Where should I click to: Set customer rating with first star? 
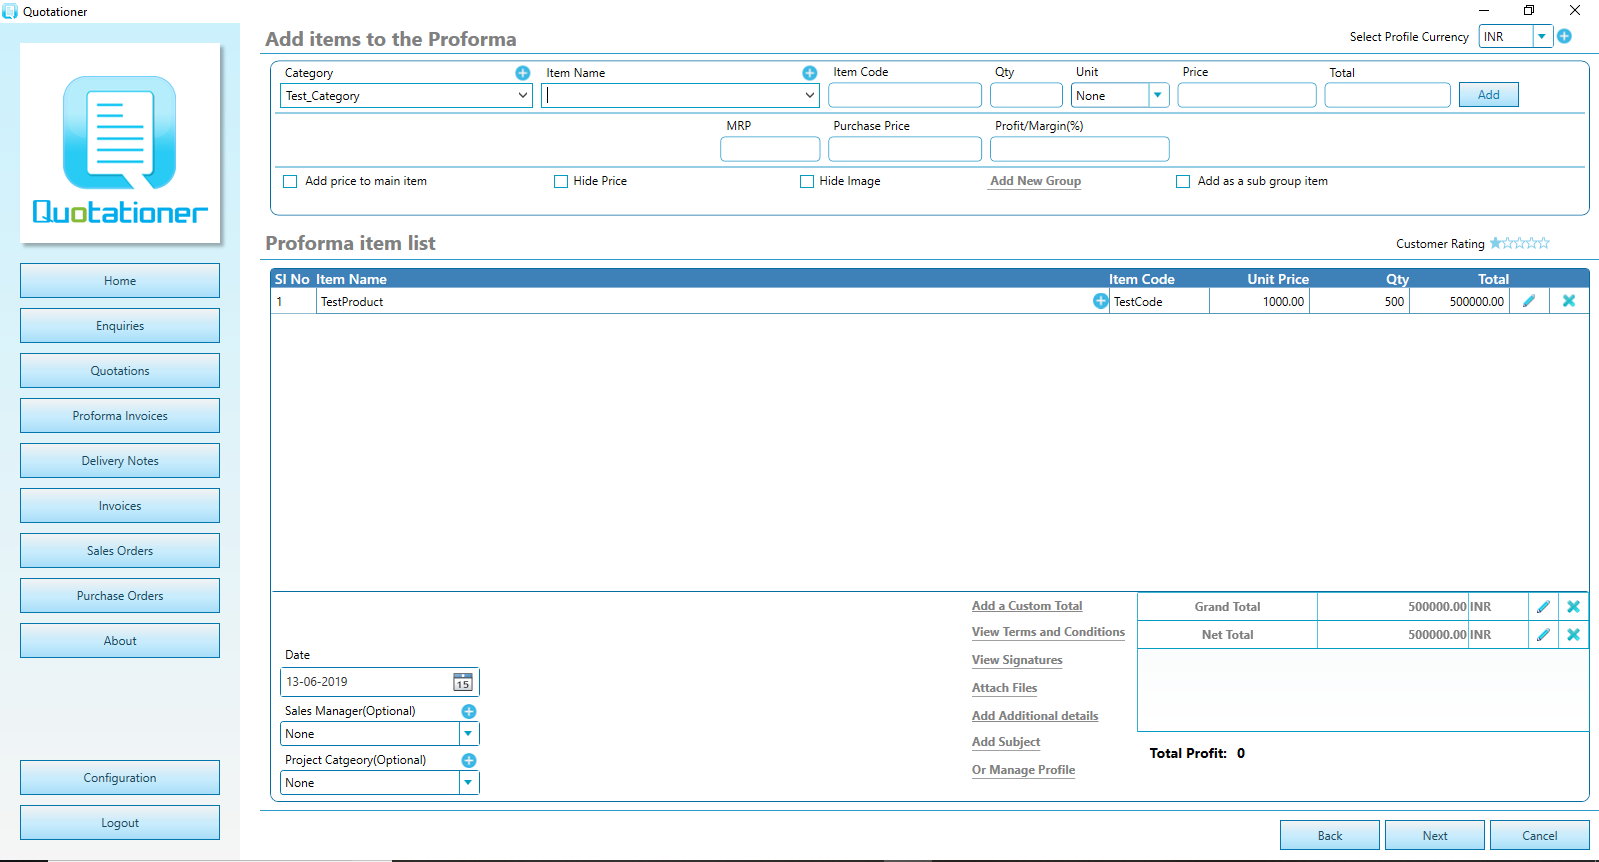1496,243
